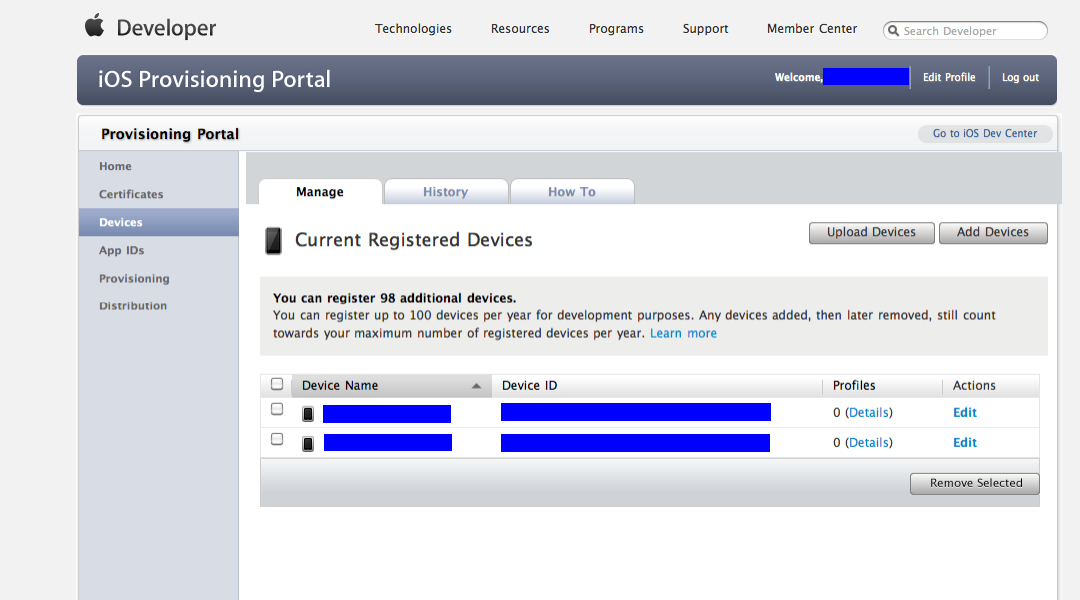Switch to the History tab

445,192
